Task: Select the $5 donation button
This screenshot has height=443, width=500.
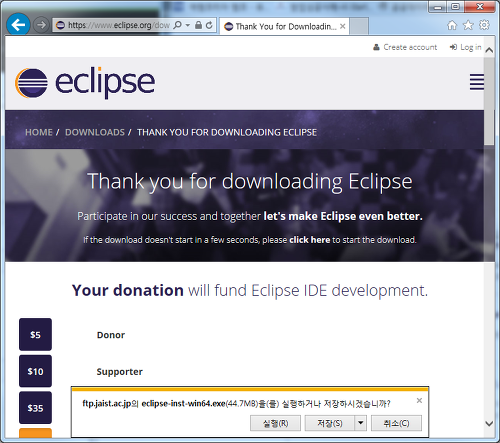Action: [x=35, y=334]
